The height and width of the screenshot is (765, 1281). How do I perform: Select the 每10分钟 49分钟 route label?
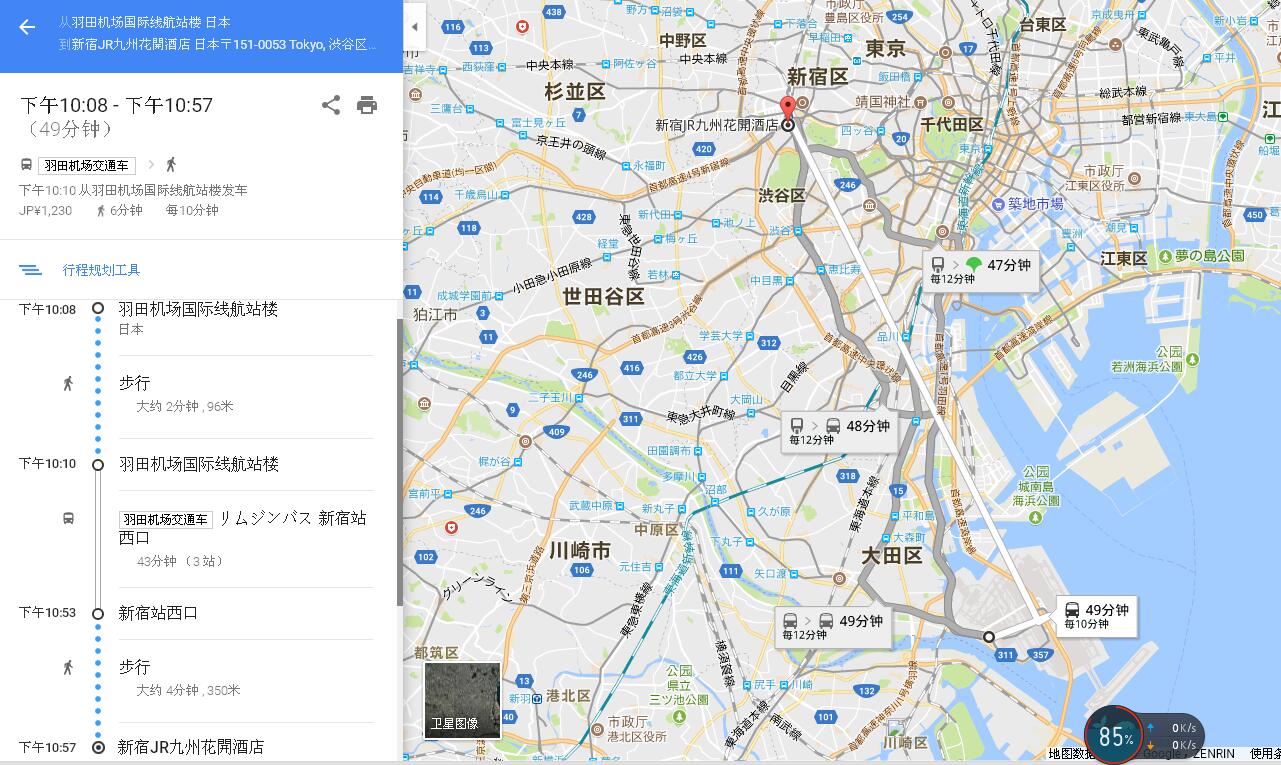(1096, 615)
